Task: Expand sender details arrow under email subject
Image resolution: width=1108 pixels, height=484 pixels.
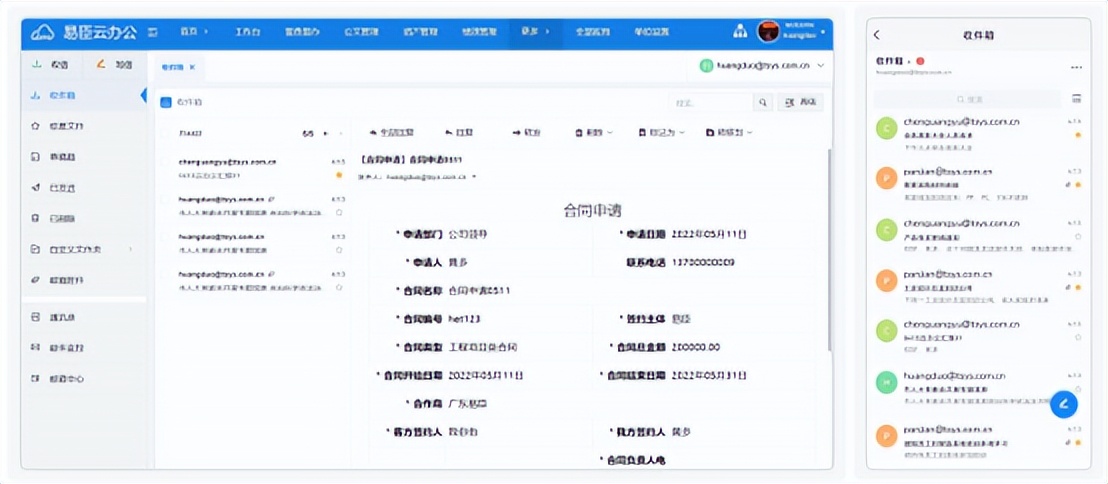Action: click(x=474, y=176)
